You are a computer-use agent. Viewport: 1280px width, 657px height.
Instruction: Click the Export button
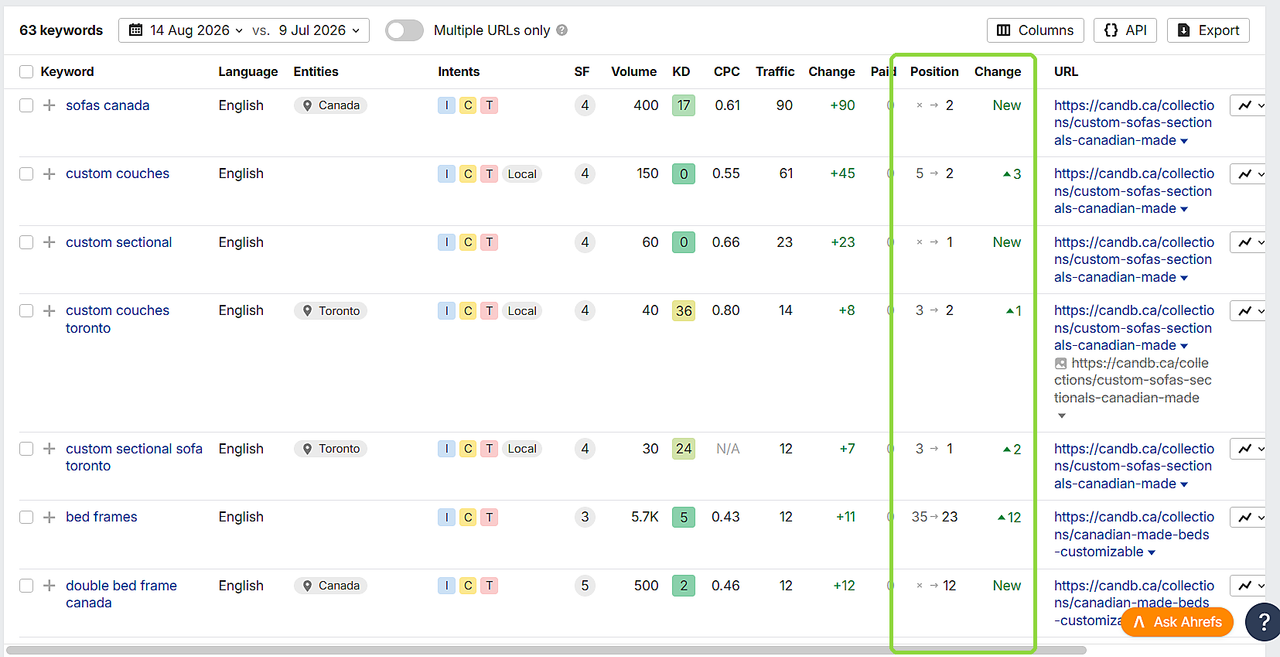1209,30
